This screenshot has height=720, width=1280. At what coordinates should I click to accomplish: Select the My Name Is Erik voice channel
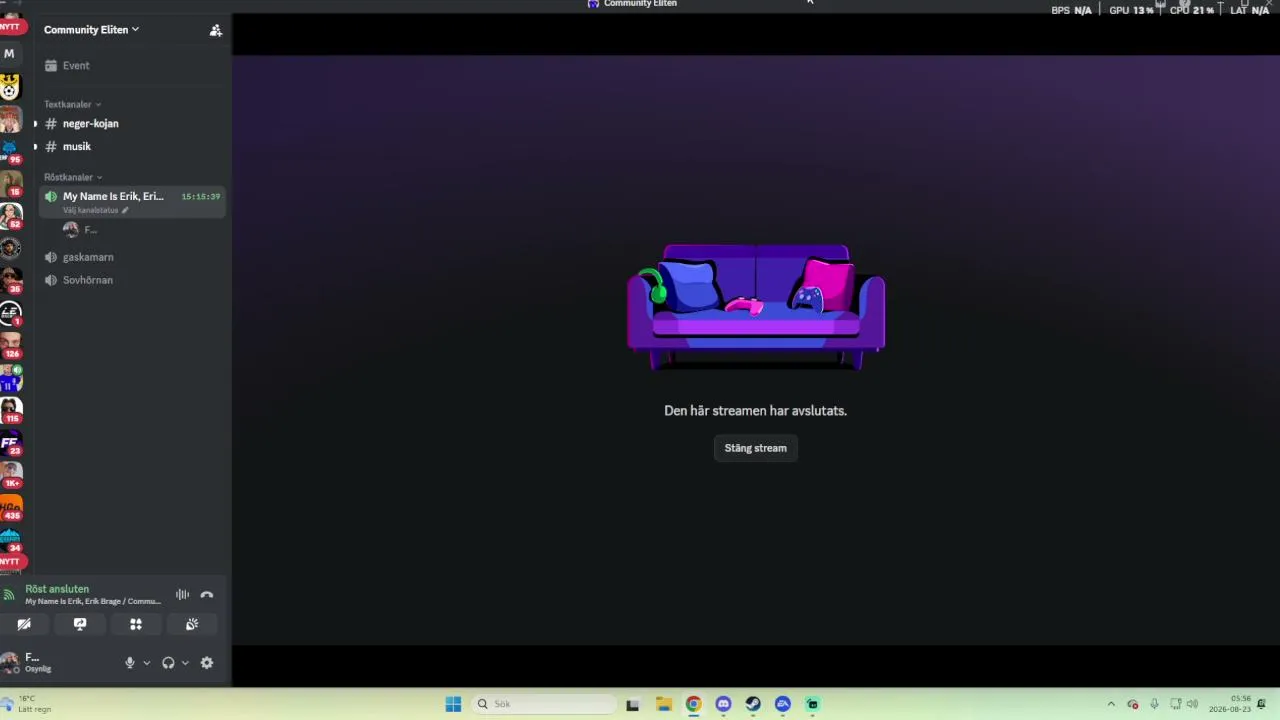(x=131, y=201)
